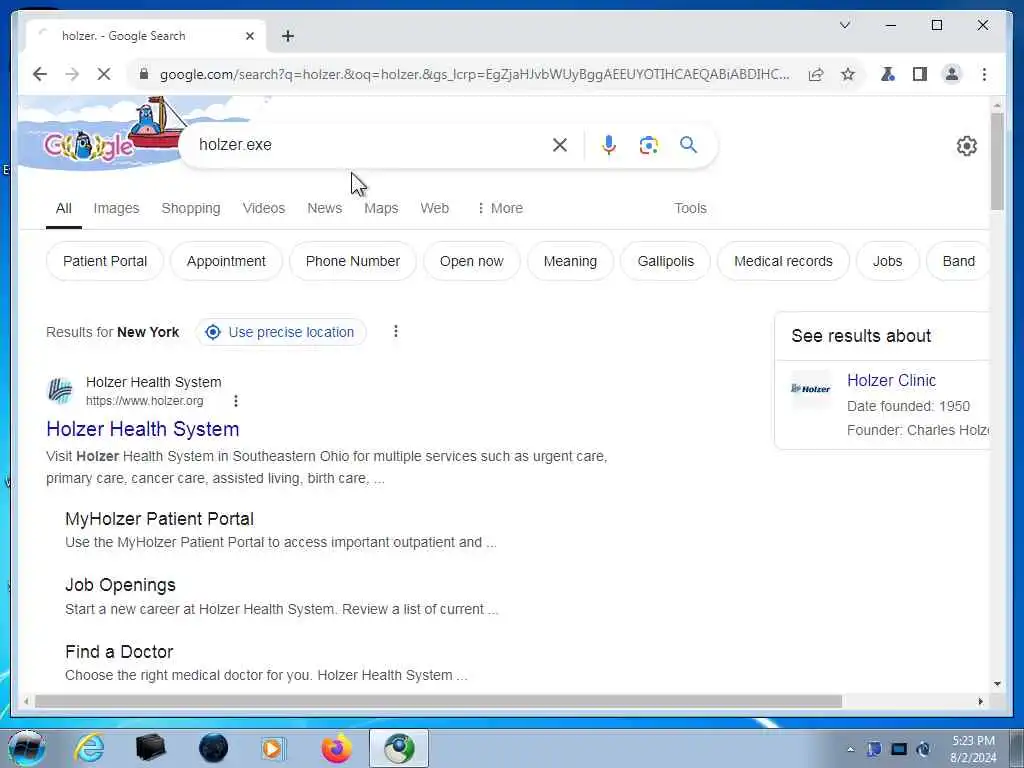Image resolution: width=1024 pixels, height=768 pixels.
Task: Select the Band chip
Action: click(958, 261)
